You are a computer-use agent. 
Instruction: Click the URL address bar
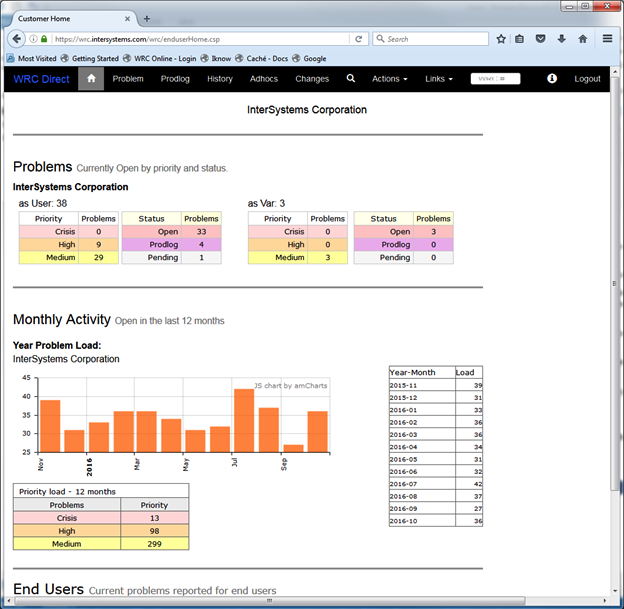click(201, 39)
